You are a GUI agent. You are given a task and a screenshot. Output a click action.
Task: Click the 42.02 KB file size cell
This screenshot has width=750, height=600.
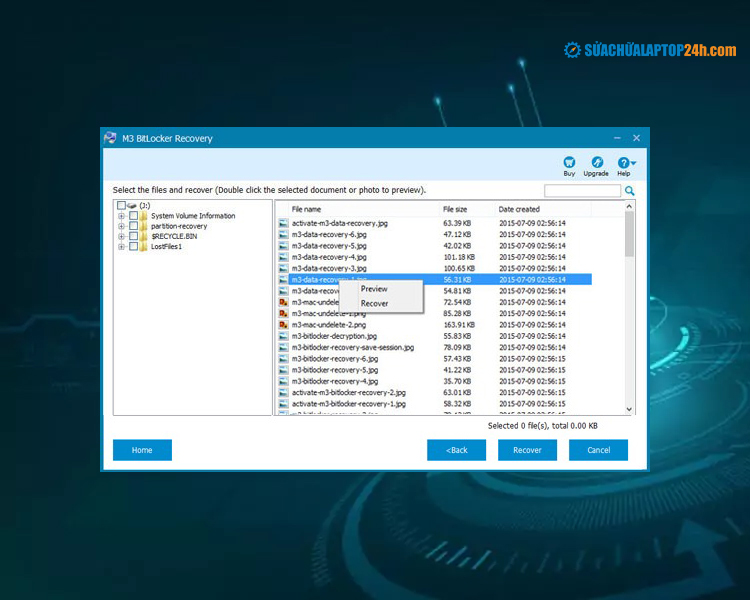coord(457,245)
